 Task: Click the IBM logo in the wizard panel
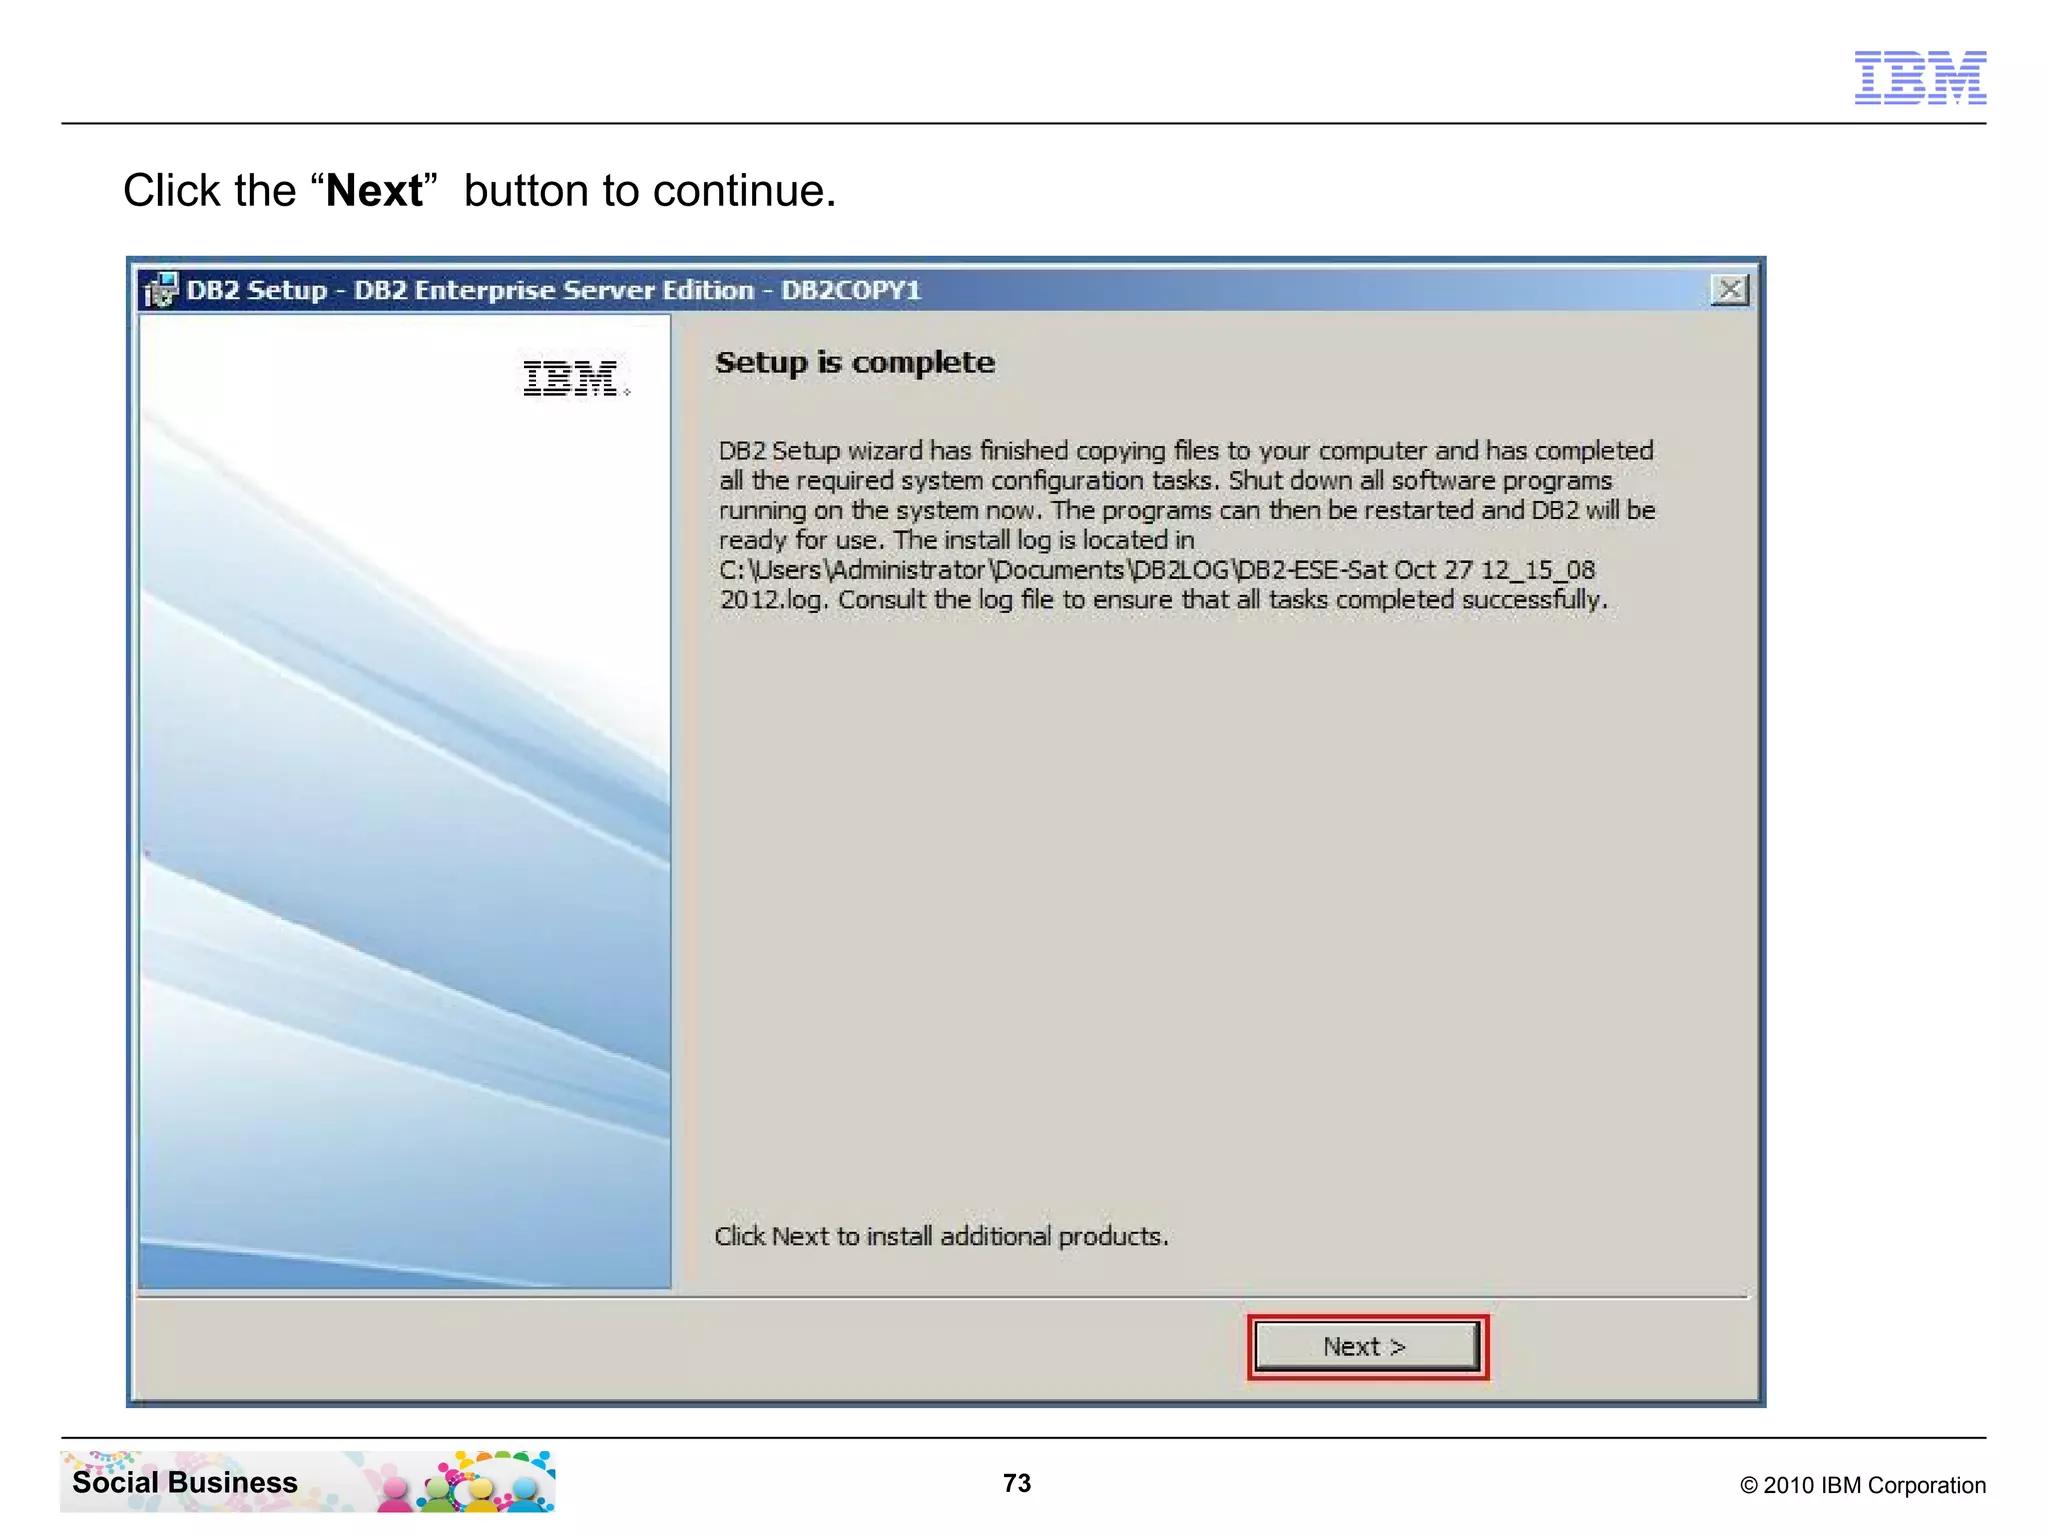pyautogui.click(x=577, y=377)
